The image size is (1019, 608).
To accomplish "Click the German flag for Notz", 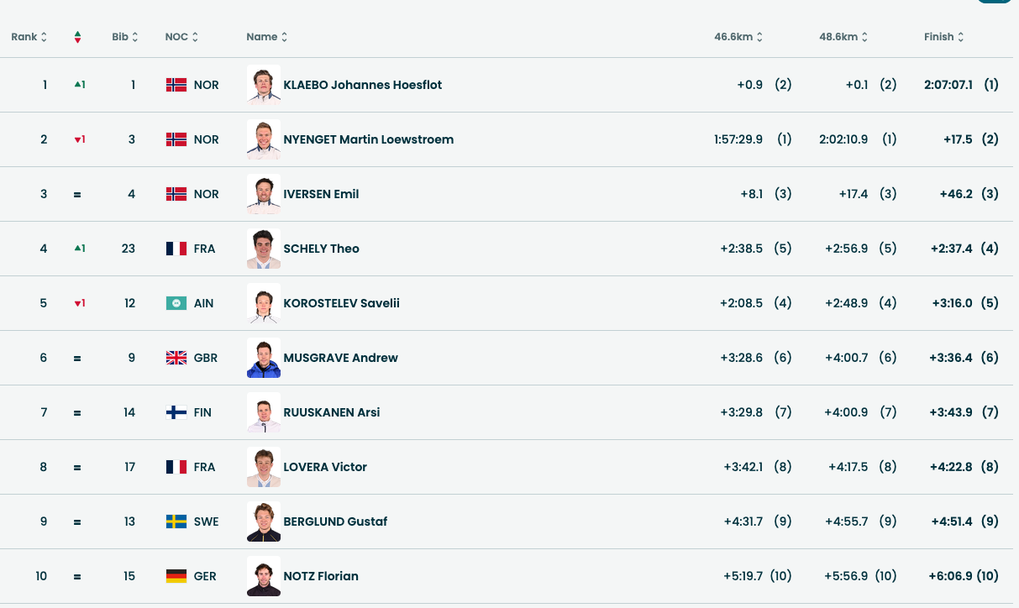I will [176, 576].
